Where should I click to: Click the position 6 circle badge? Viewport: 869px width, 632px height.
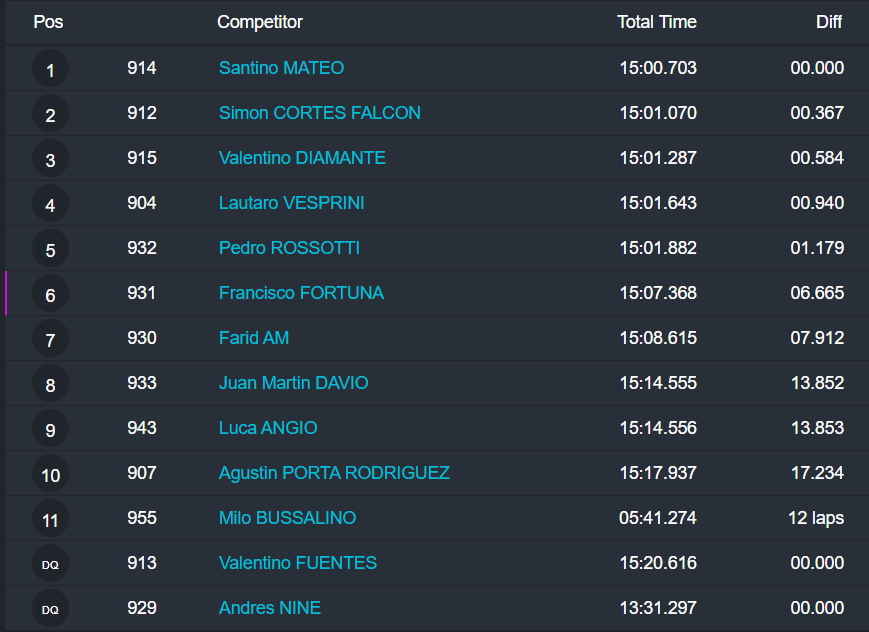point(50,295)
